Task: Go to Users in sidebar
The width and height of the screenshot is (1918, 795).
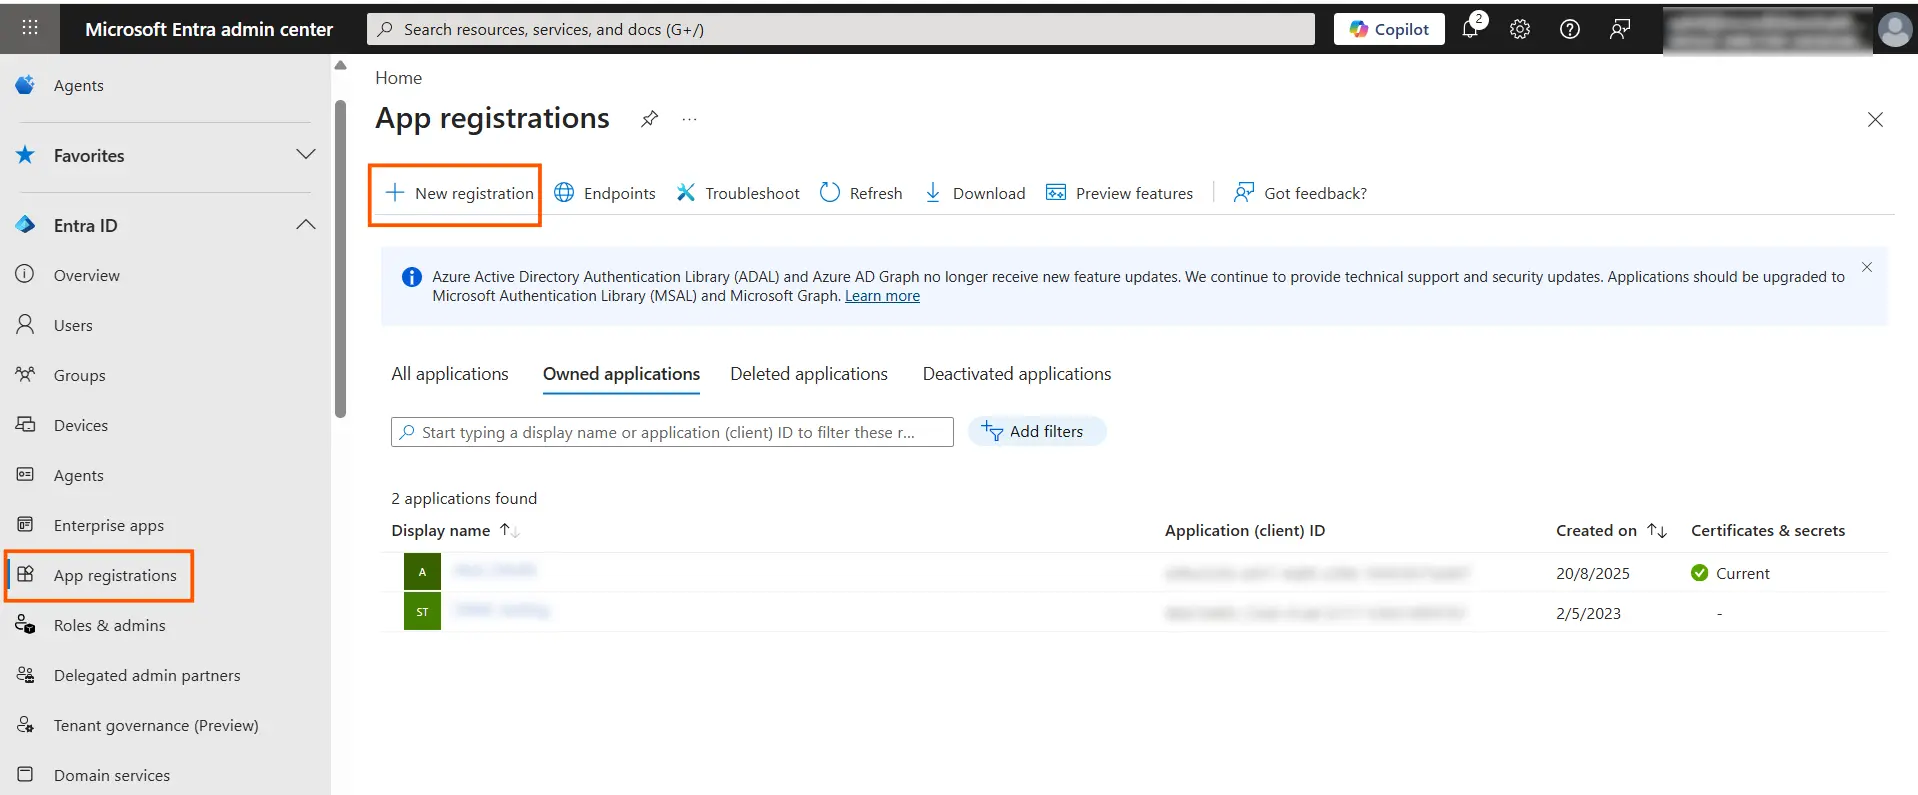Action: click(73, 325)
